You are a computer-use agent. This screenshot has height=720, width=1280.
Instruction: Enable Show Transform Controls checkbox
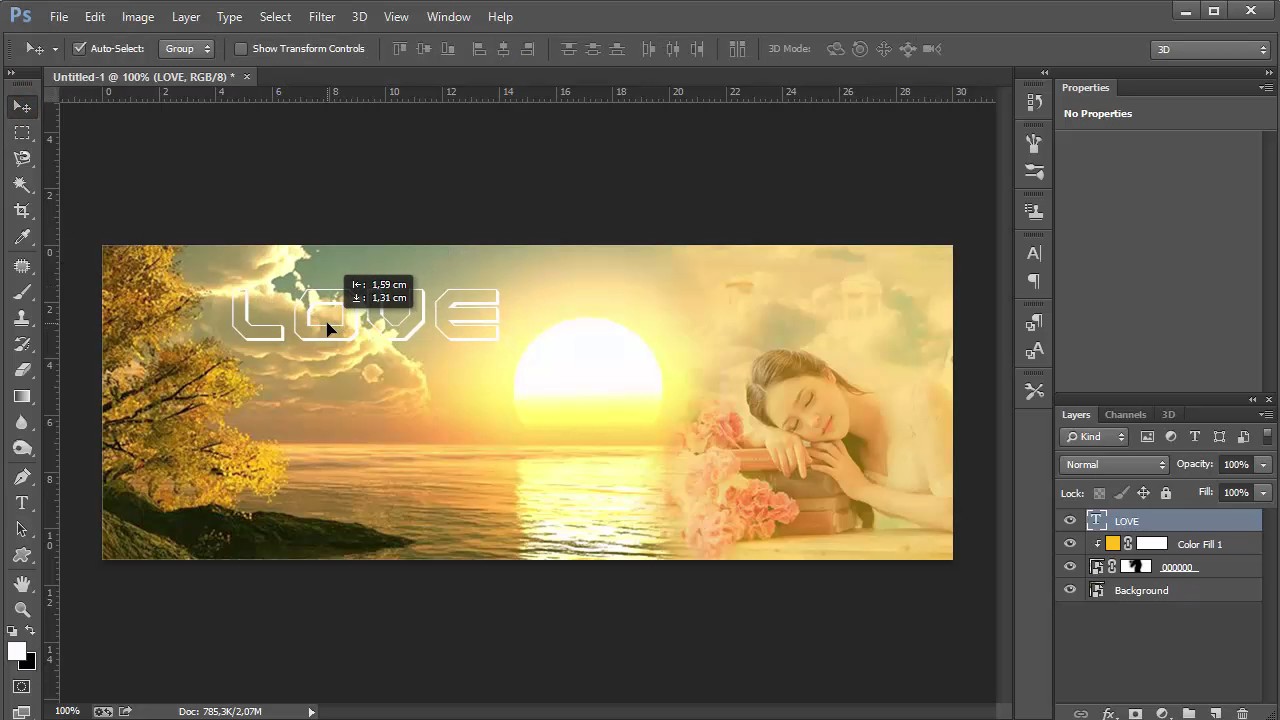(241, 49)
